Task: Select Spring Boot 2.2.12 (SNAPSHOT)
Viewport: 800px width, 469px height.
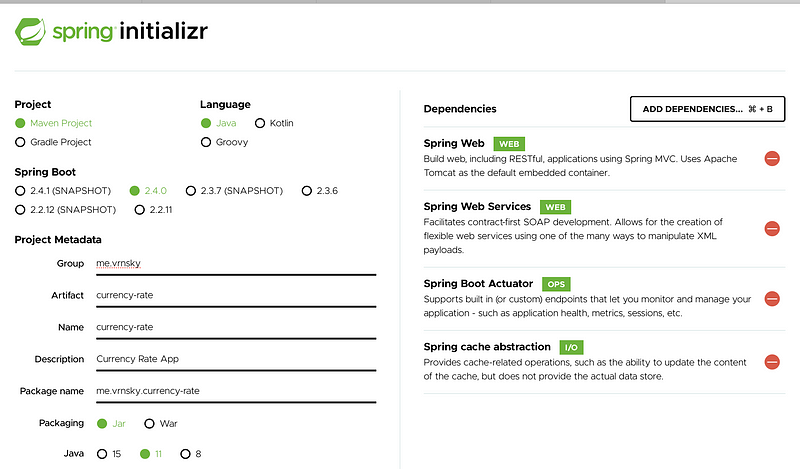Action: coord(21,209)
